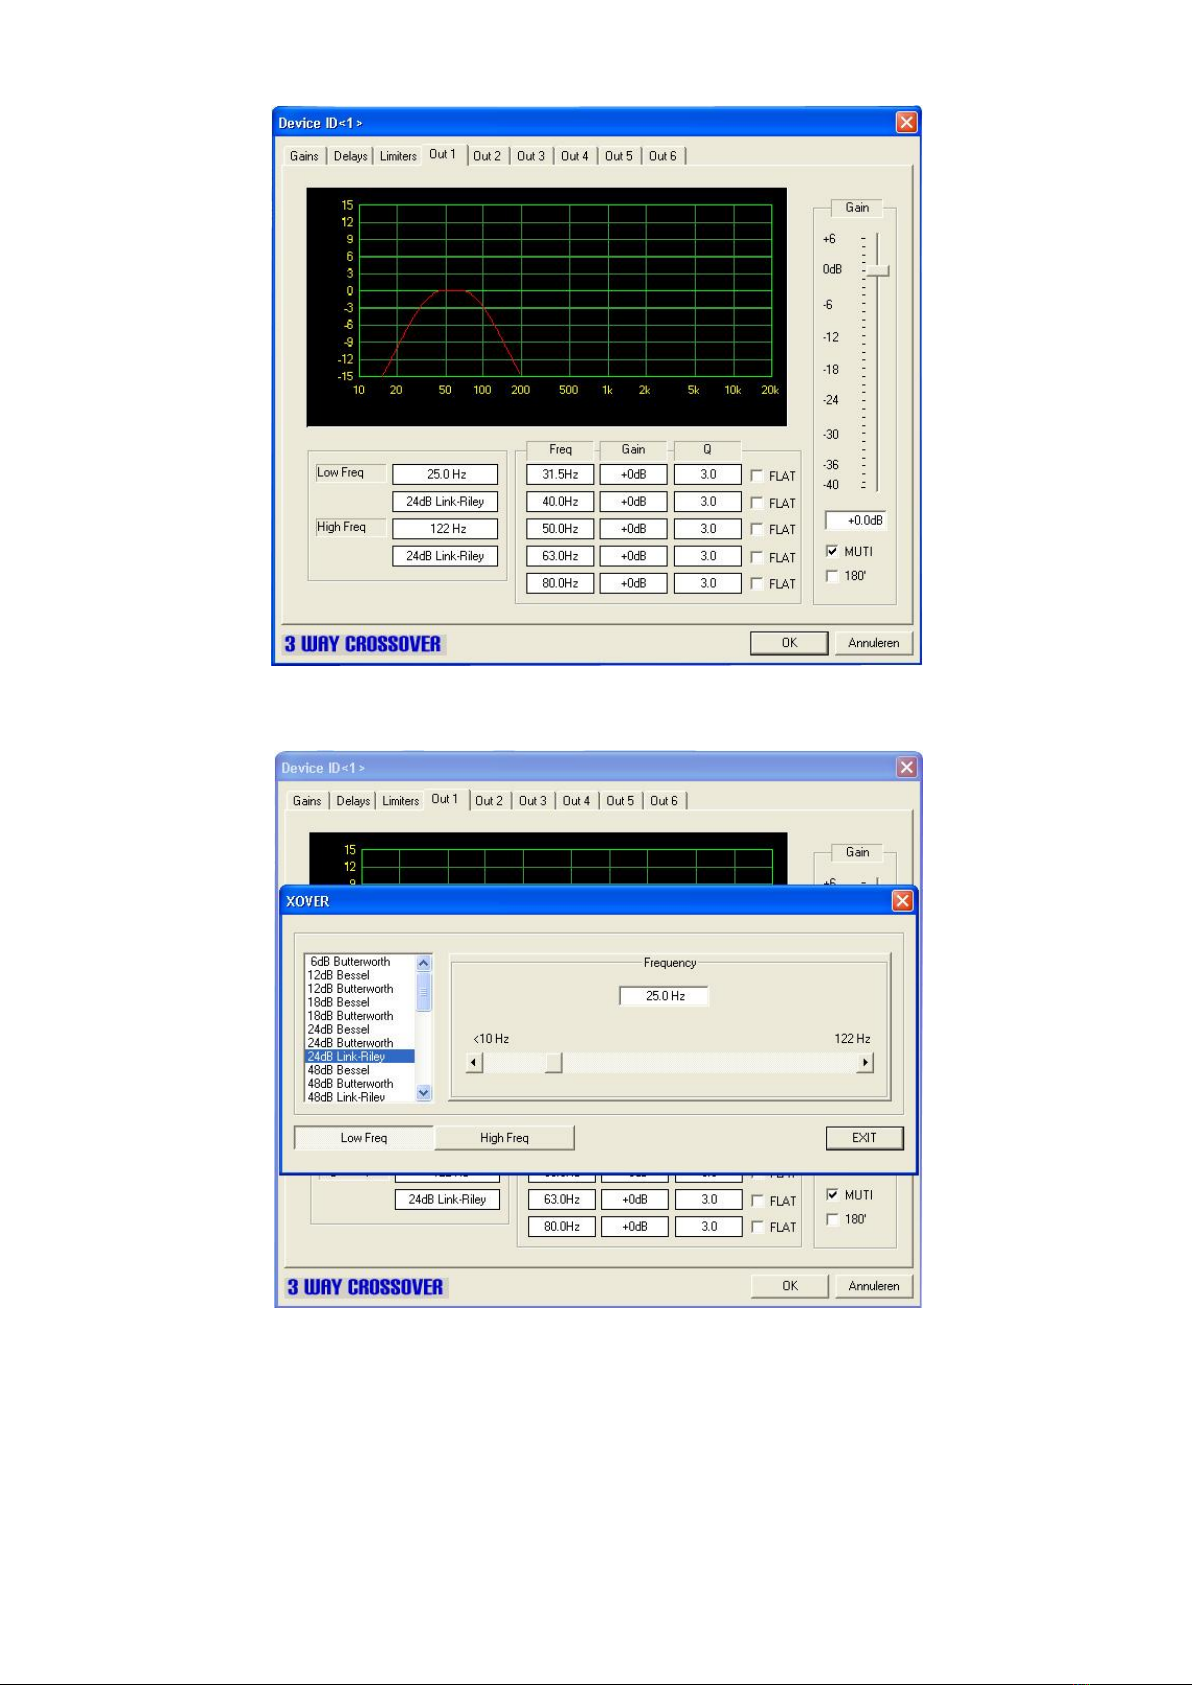This screenshot has width=1192, height=1685.
Task: Toggle FLAT for 63.0Hz in window behind XOVER
Action: (x=758, y=1201)
